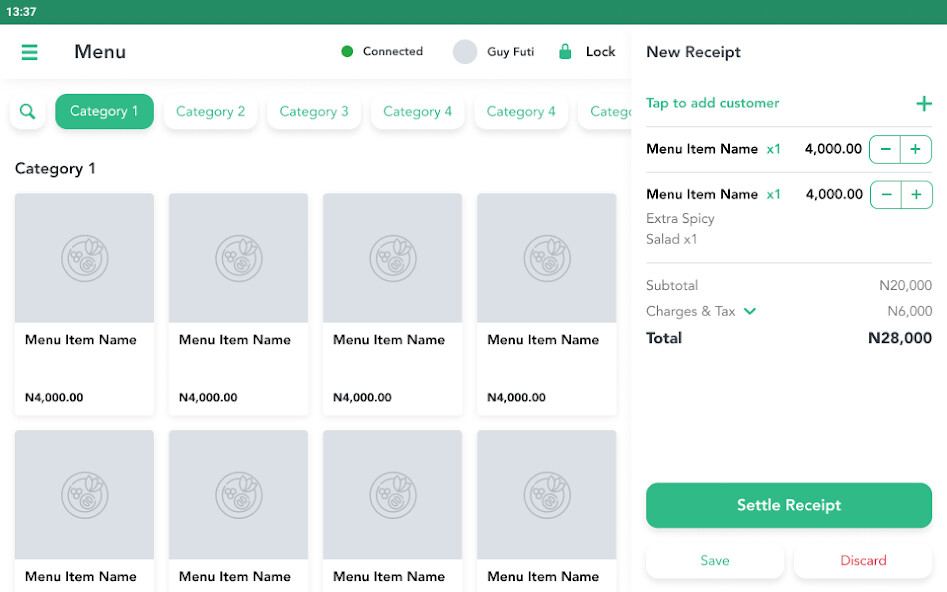Save the current receipt

point(715,561)
